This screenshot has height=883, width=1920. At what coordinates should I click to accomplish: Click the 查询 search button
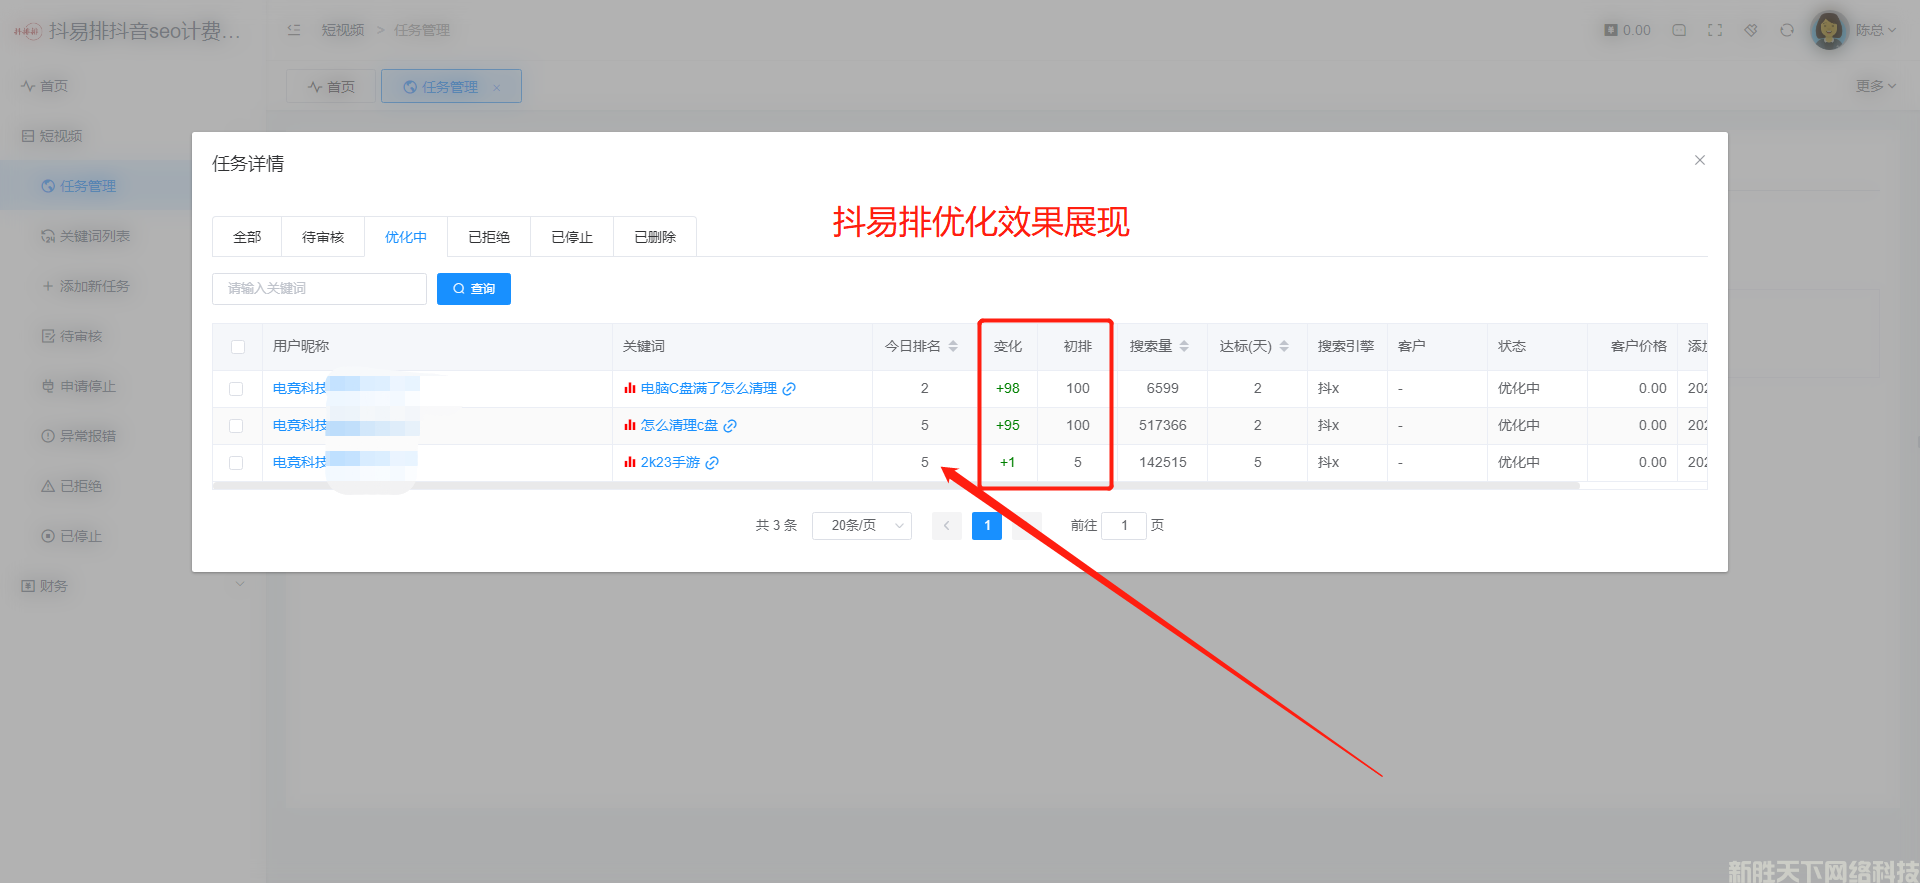(474, 289)
